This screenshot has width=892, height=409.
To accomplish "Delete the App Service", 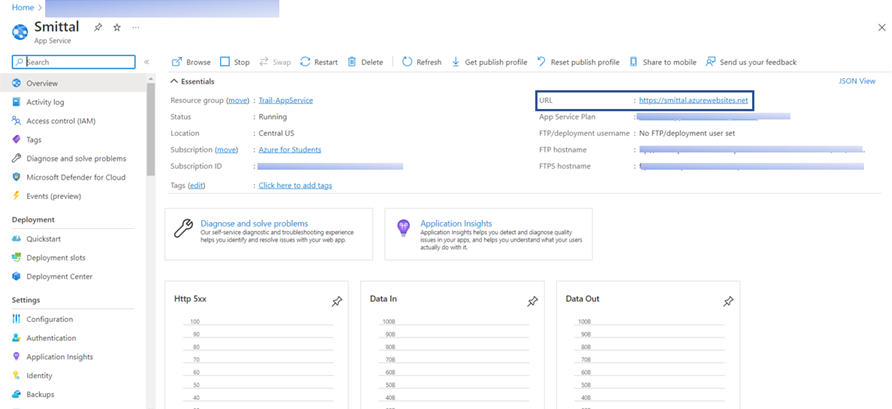I will pos(365,62).
